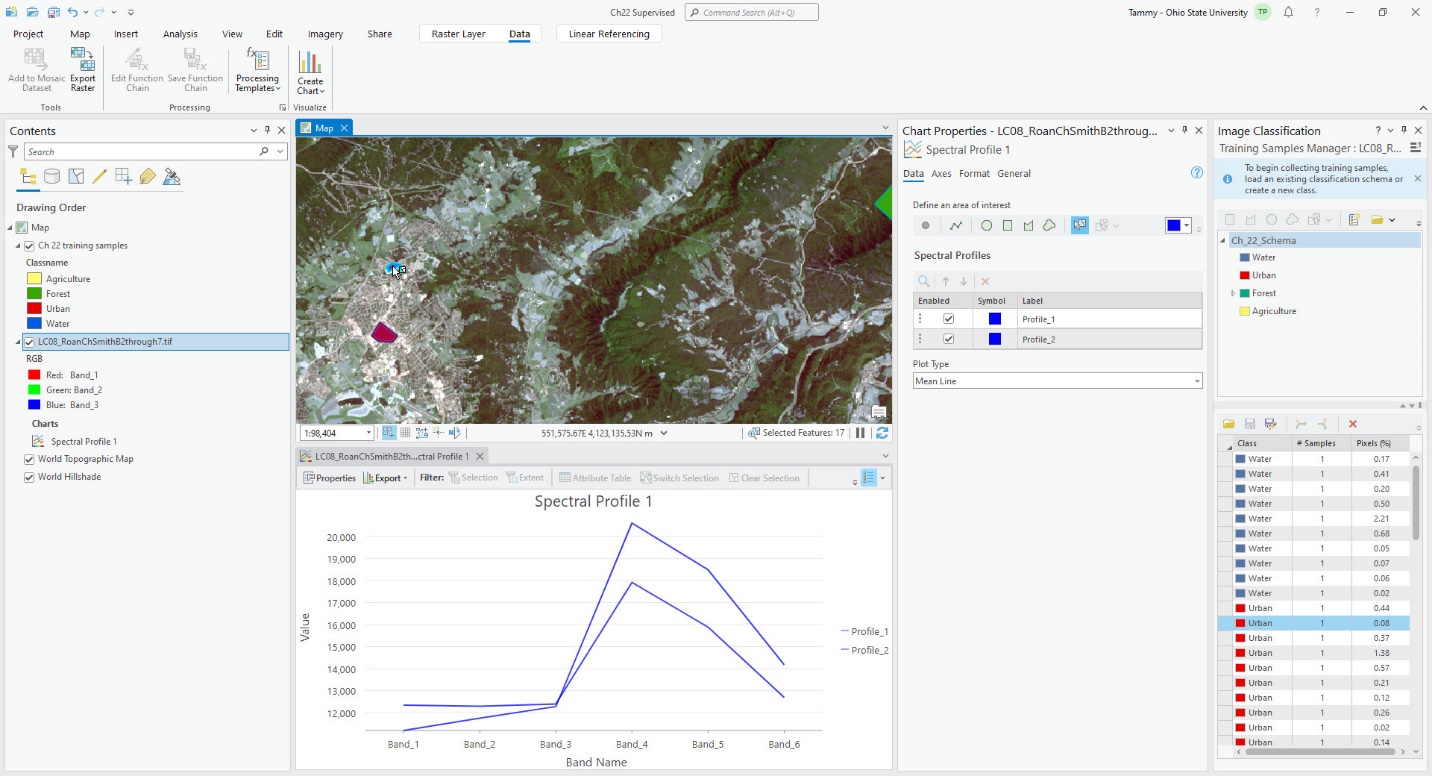Choose the polygon area-of-interest tool in Chart Properties
Screen dimensions: 1432x776
[1028, 226]
